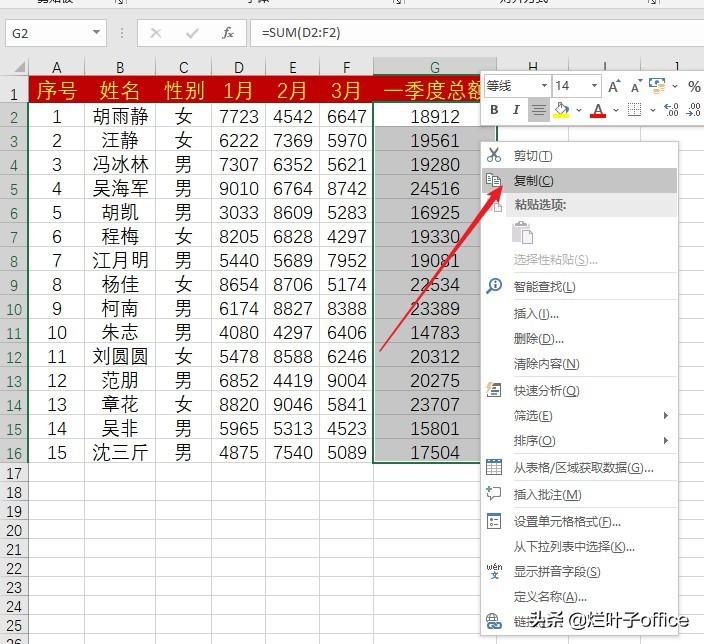This screenshot has width=704, height=644.
Task: Select column D header
Action: tap(238, 67)
